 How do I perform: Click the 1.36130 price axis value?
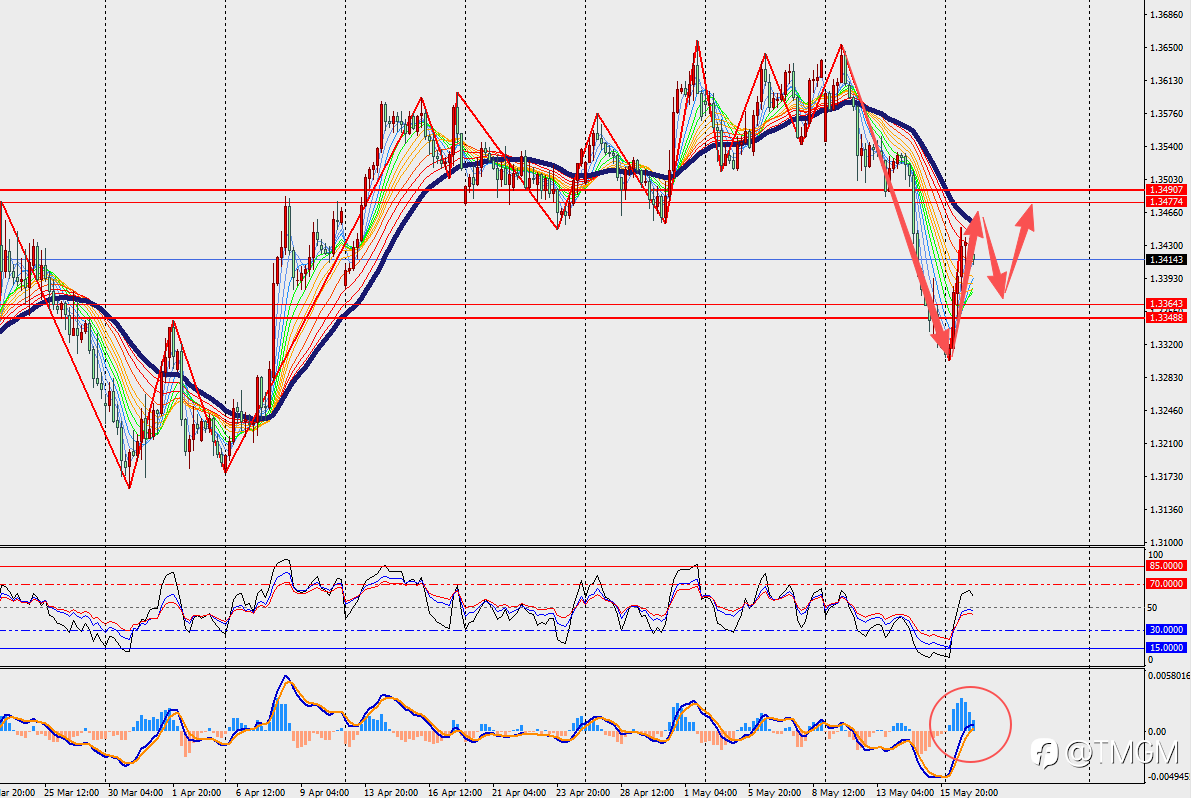coord(1167,81)
